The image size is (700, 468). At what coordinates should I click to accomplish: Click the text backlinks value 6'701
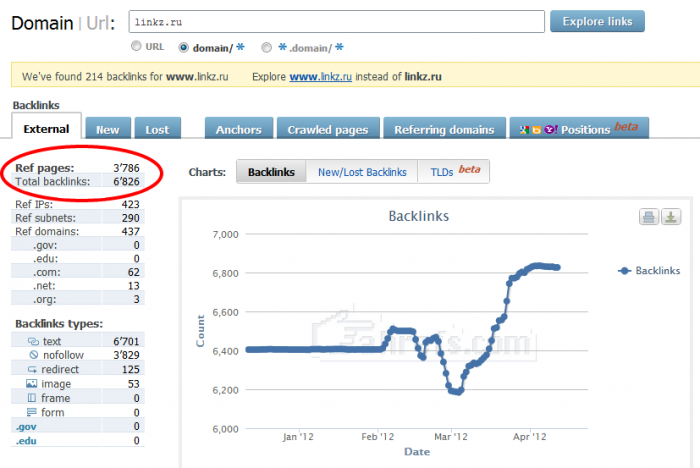coord(126,341)
